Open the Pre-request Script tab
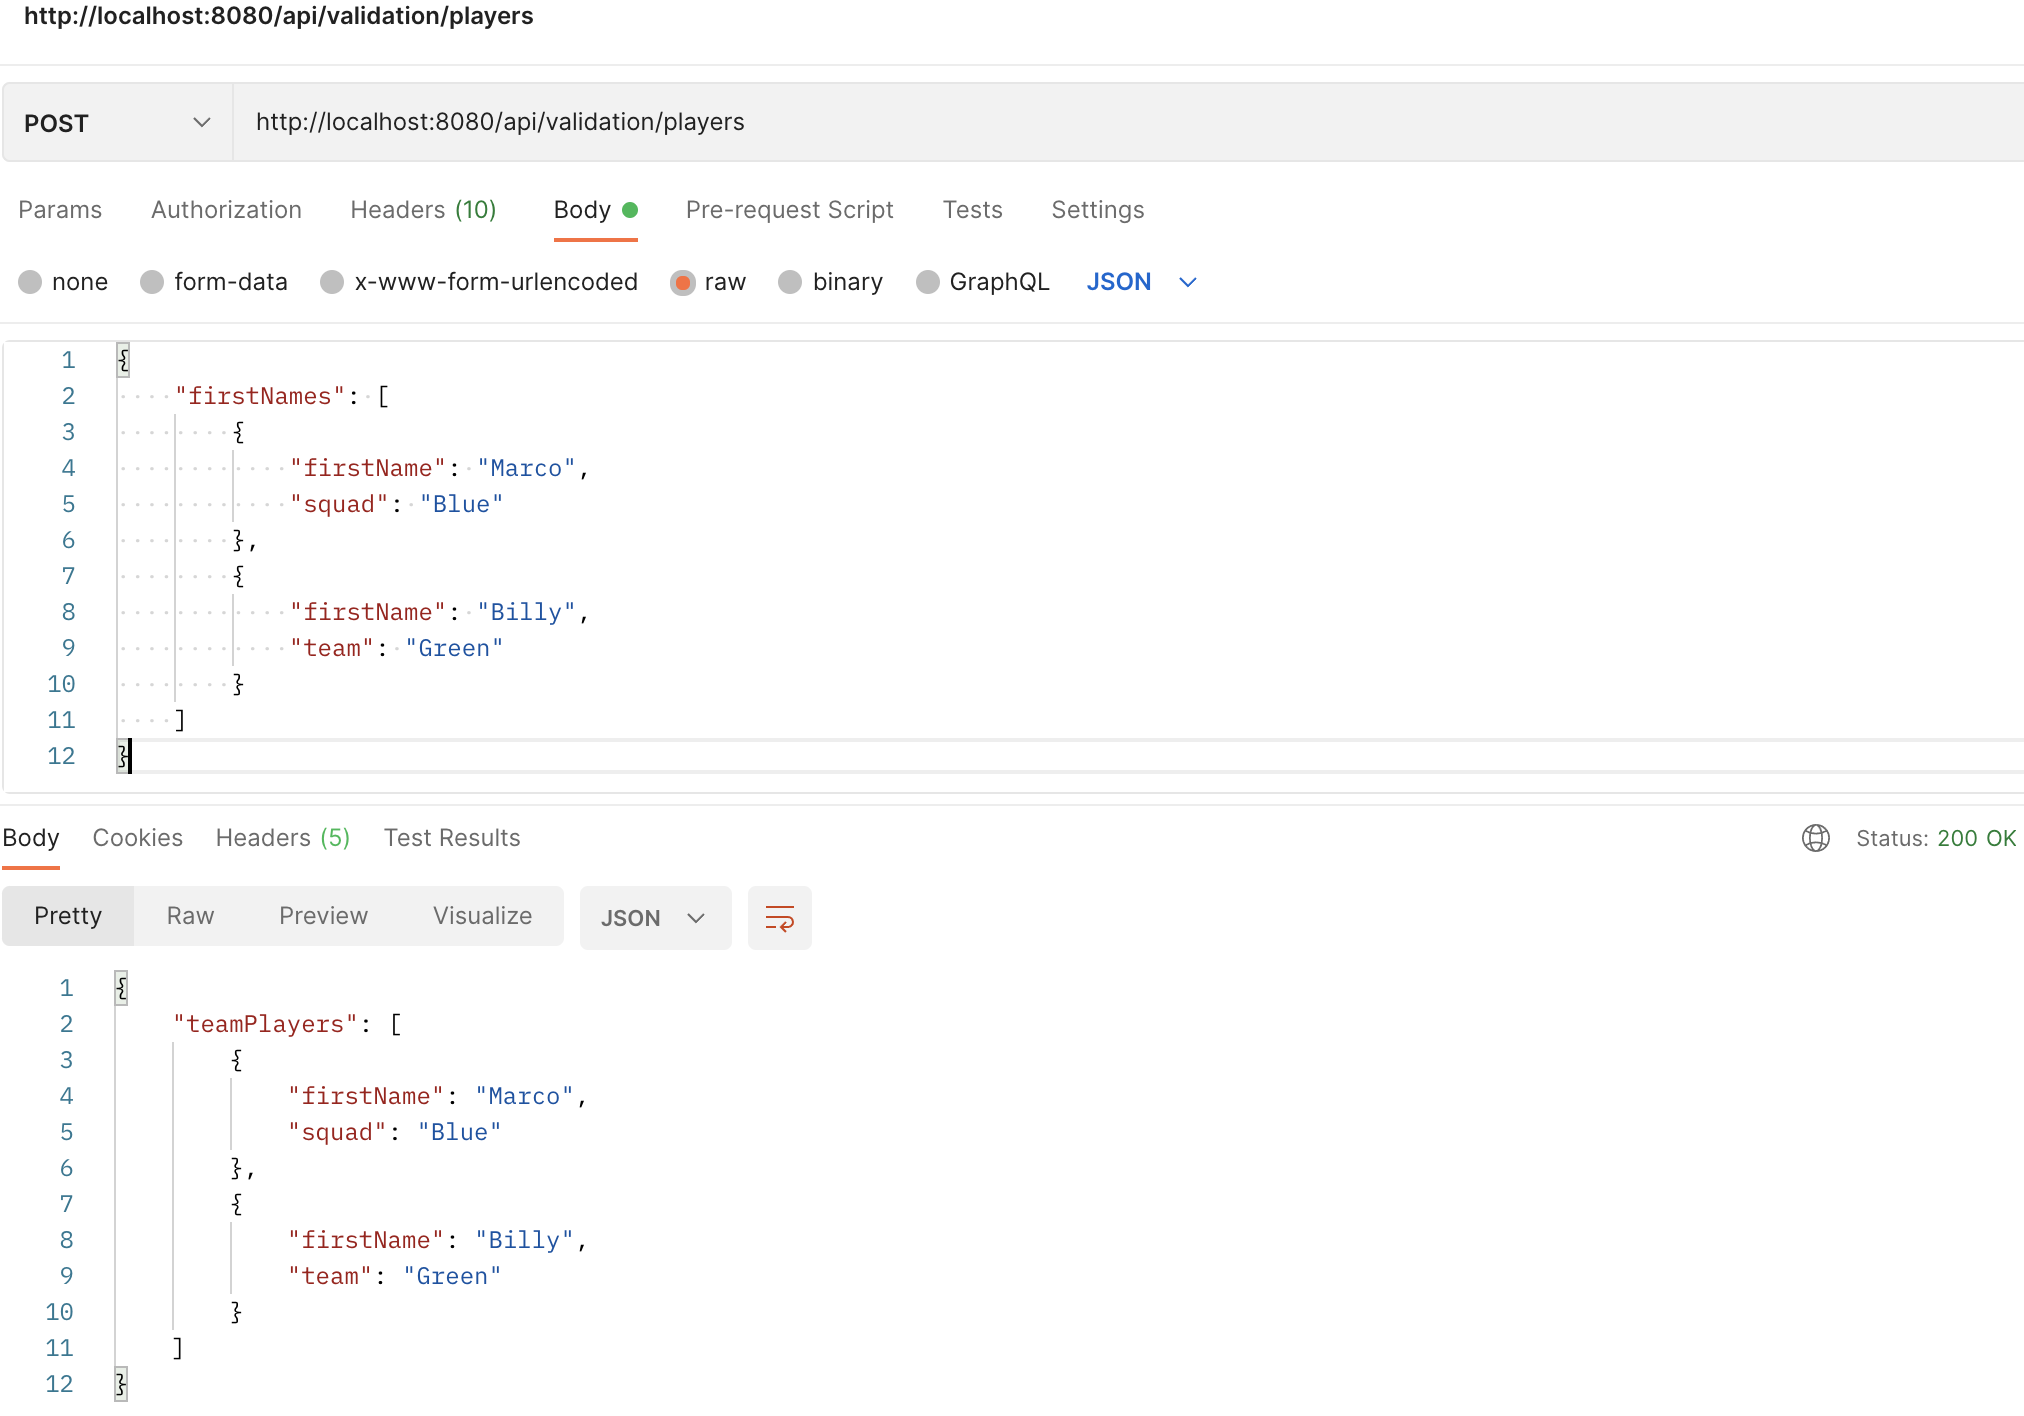2024x1416 pixels. tap(789, 210)
